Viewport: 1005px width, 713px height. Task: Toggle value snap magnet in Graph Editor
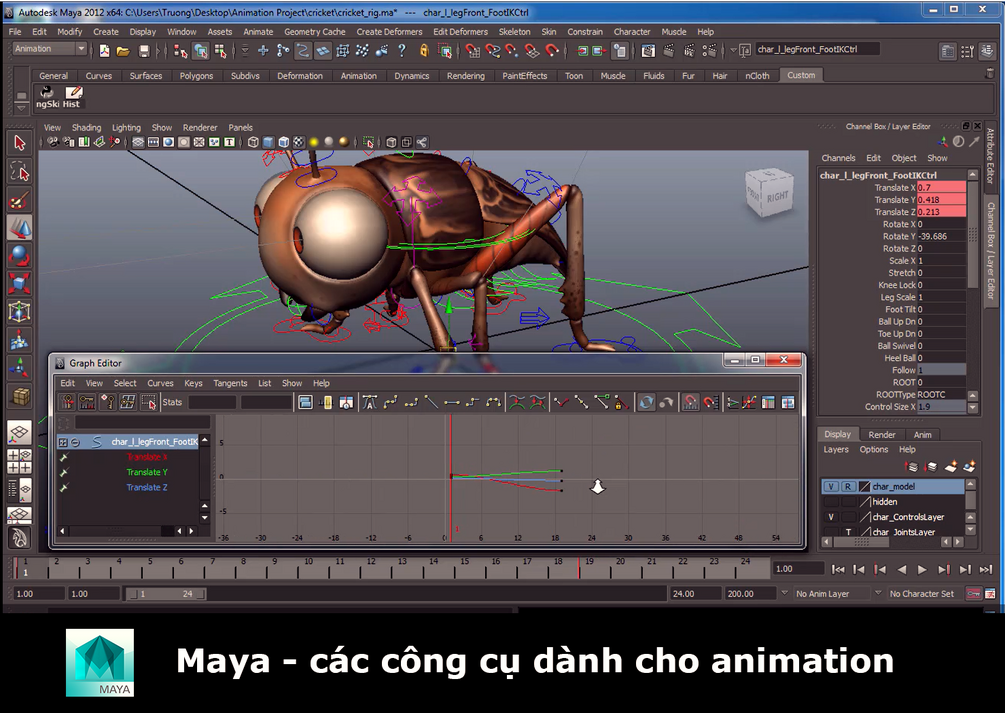pos(710,402)
